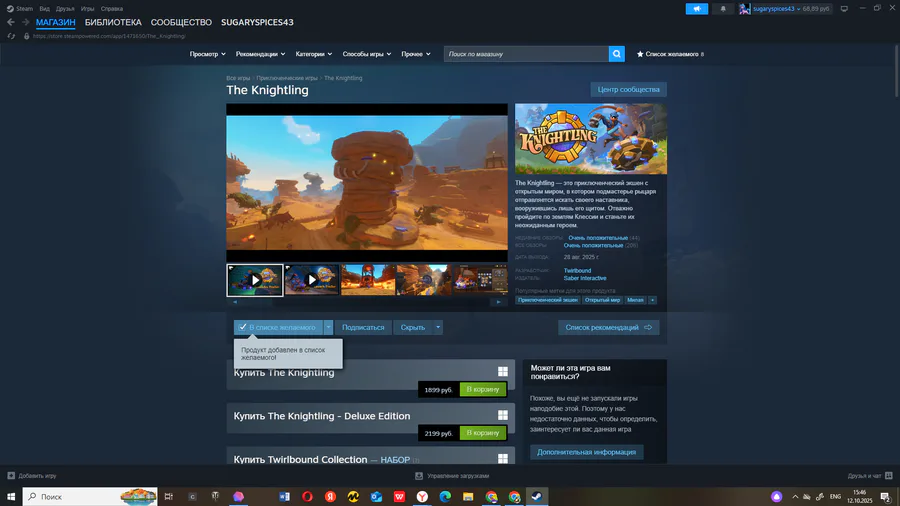The width and height of the screenshot is (900, 506).
Task: Open File Explorer from the taskbar
Action: (x=468, y=496)
